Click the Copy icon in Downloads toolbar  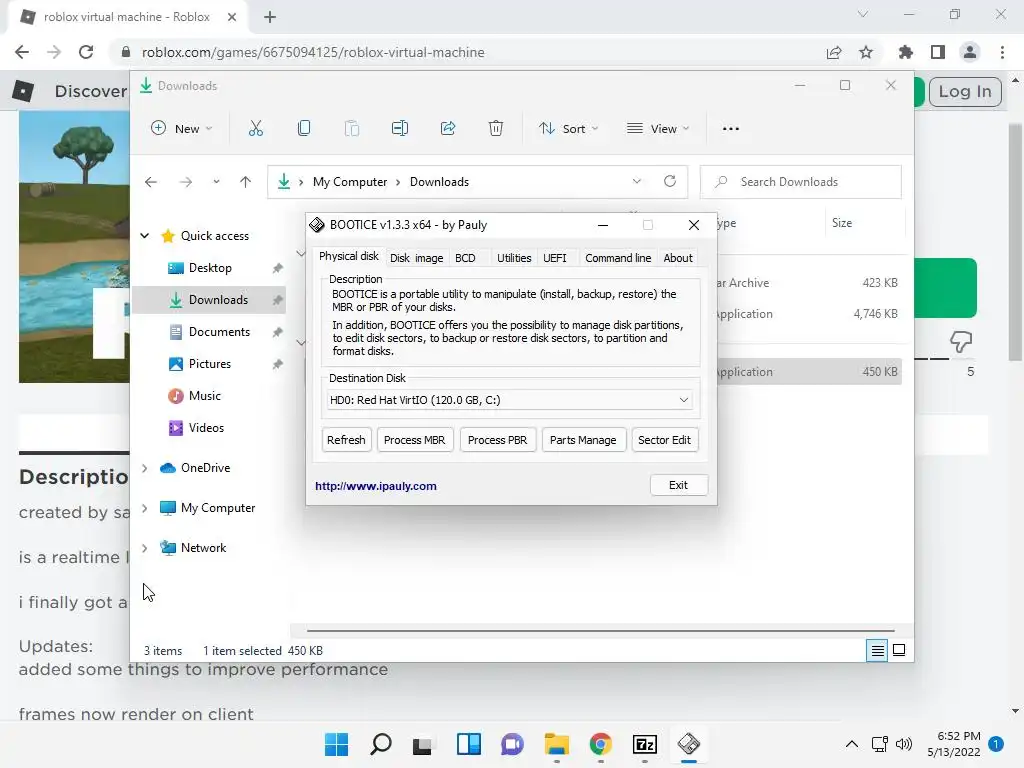tap(304, 129)
